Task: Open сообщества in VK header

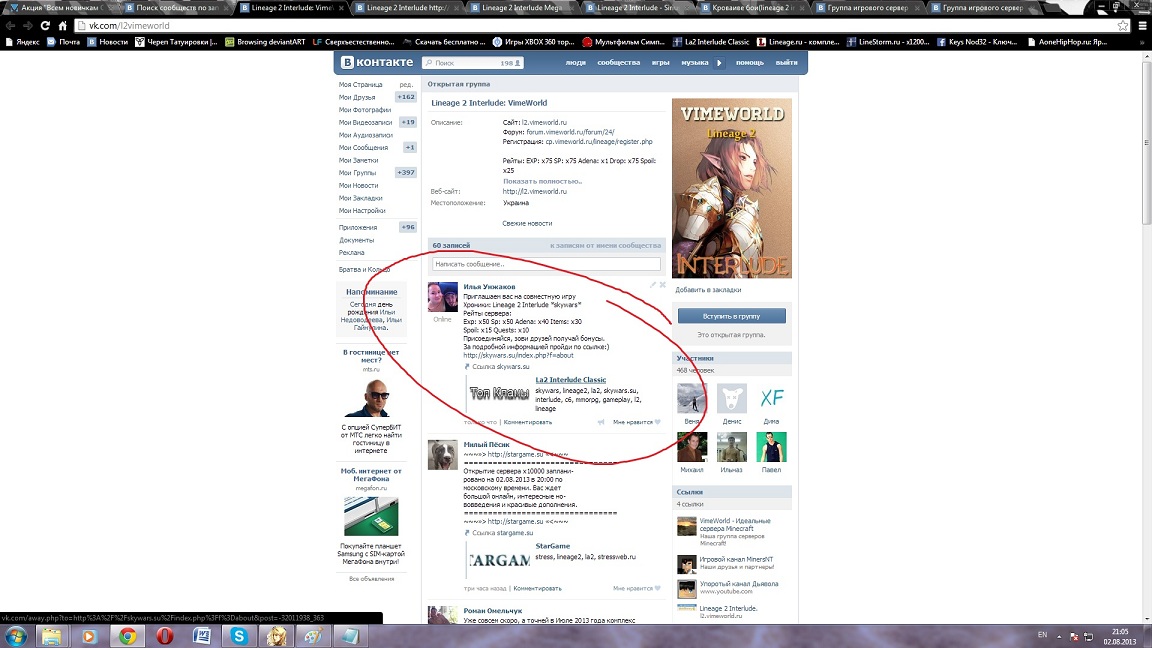Action: pyautogui.click(x=619, y=62)
